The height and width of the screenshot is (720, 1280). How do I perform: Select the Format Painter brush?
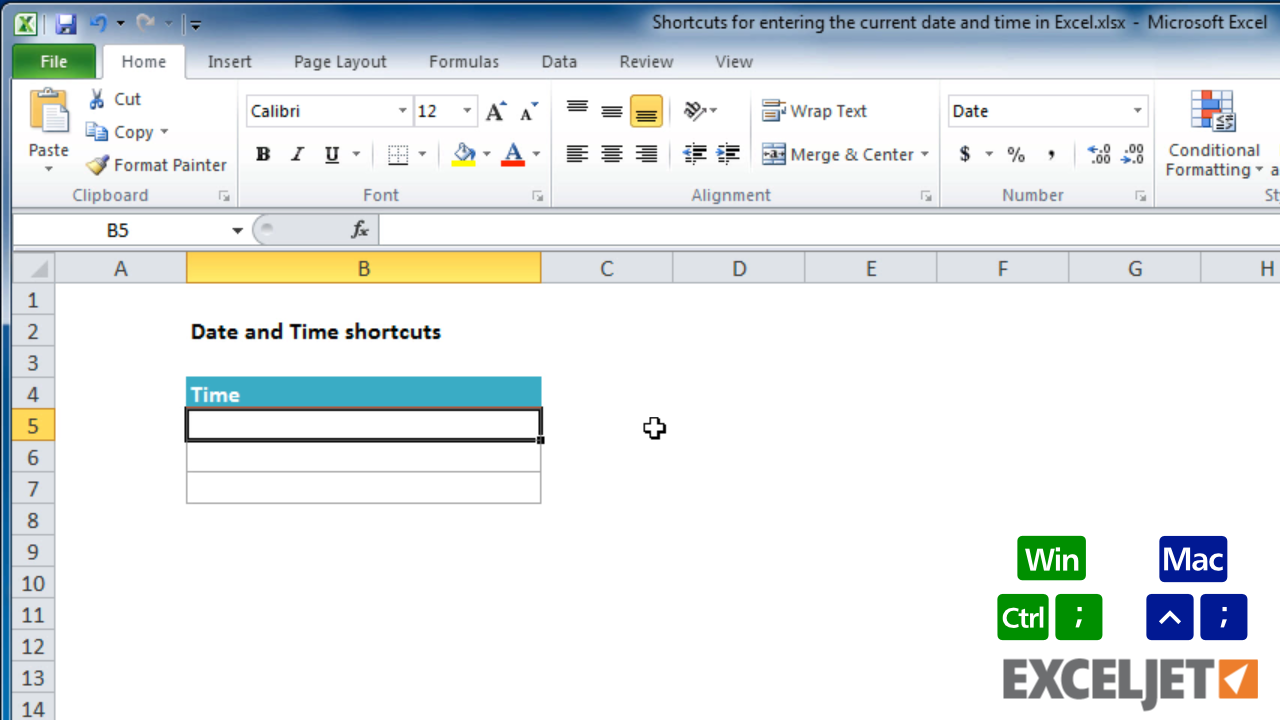tap(97, 165)
